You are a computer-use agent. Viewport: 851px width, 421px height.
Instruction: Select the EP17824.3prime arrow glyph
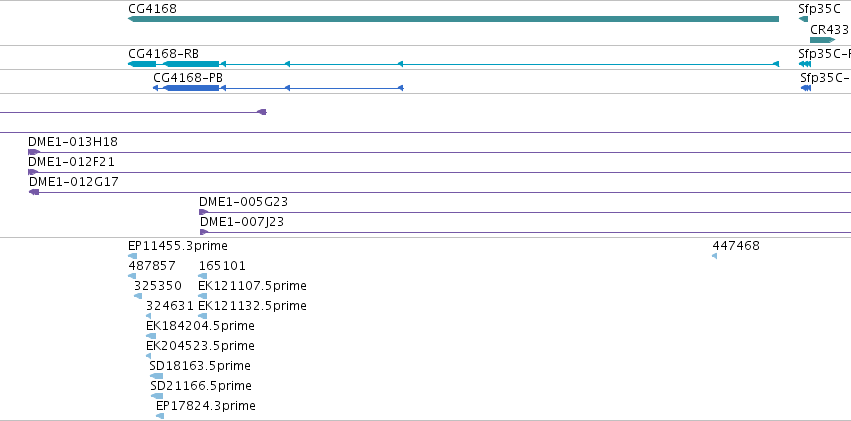[x=160, y=416]
